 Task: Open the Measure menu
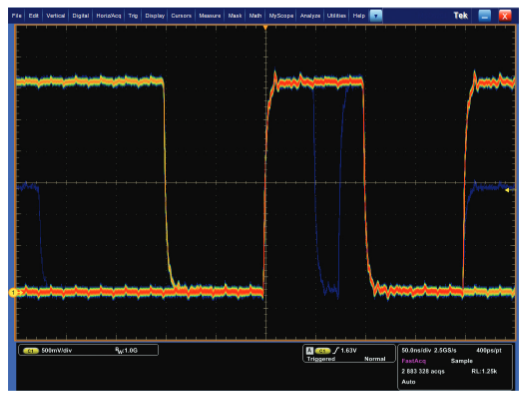click(210, 16)
